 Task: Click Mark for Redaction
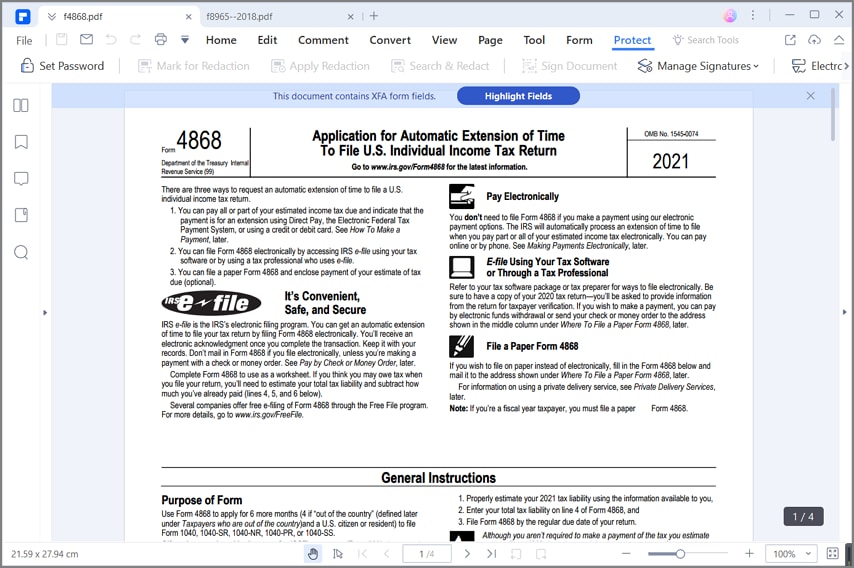pyautogui.click(x=193, y=66)
